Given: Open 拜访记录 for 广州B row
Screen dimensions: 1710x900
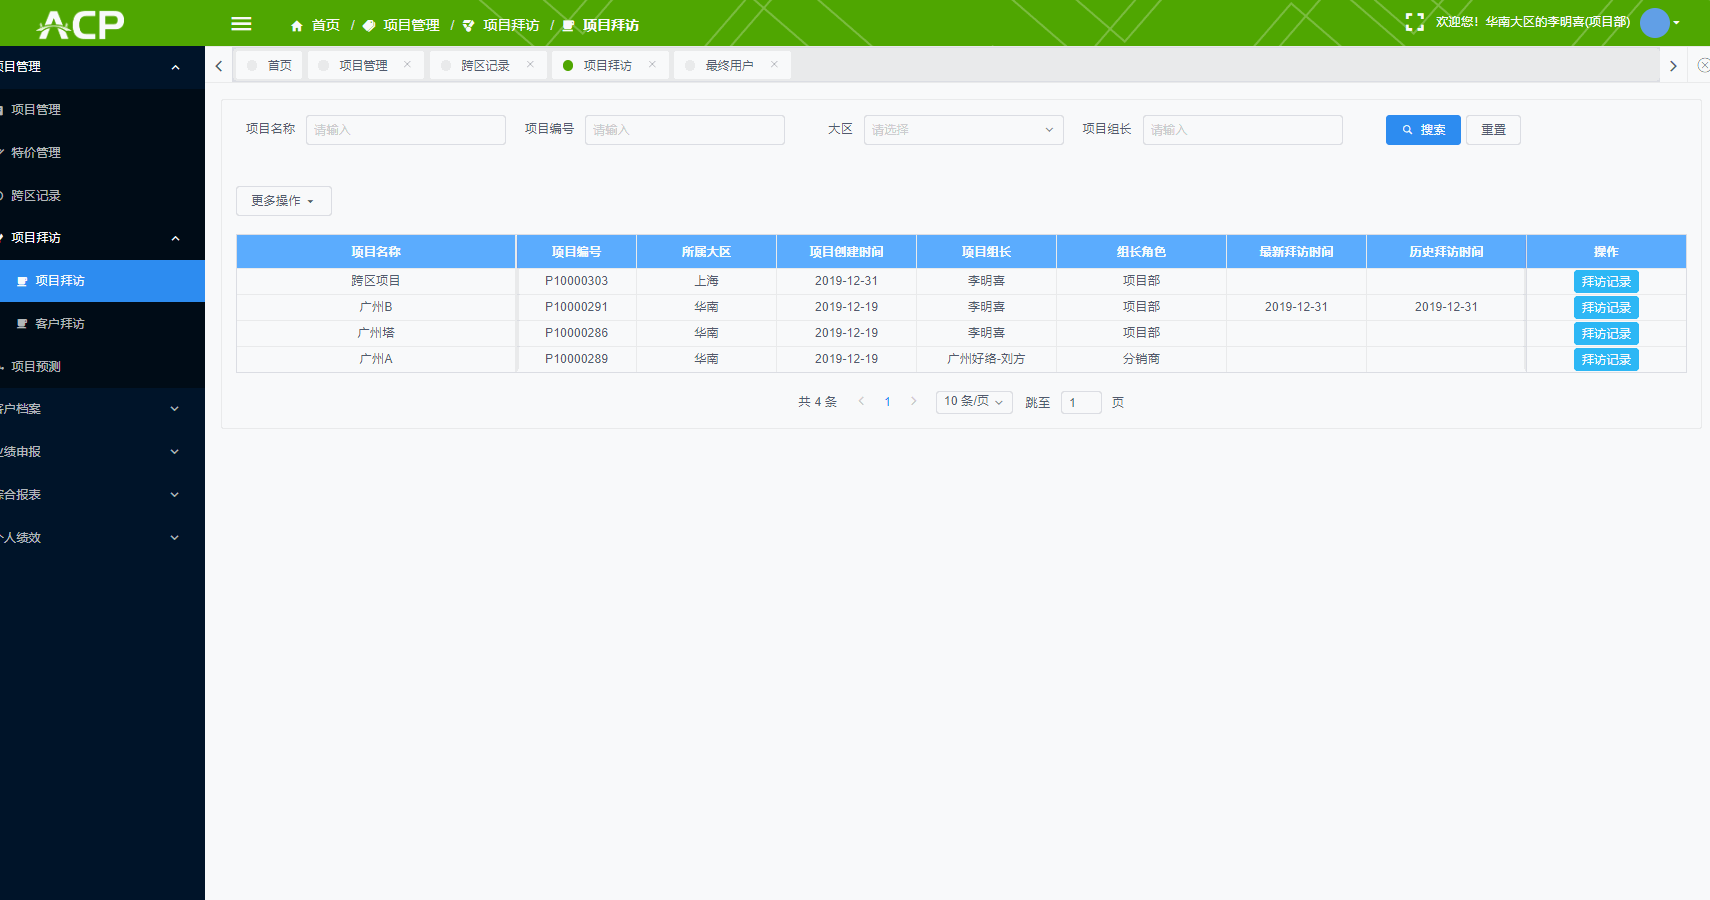Looking at the screenshot, I should point(1606,308).
